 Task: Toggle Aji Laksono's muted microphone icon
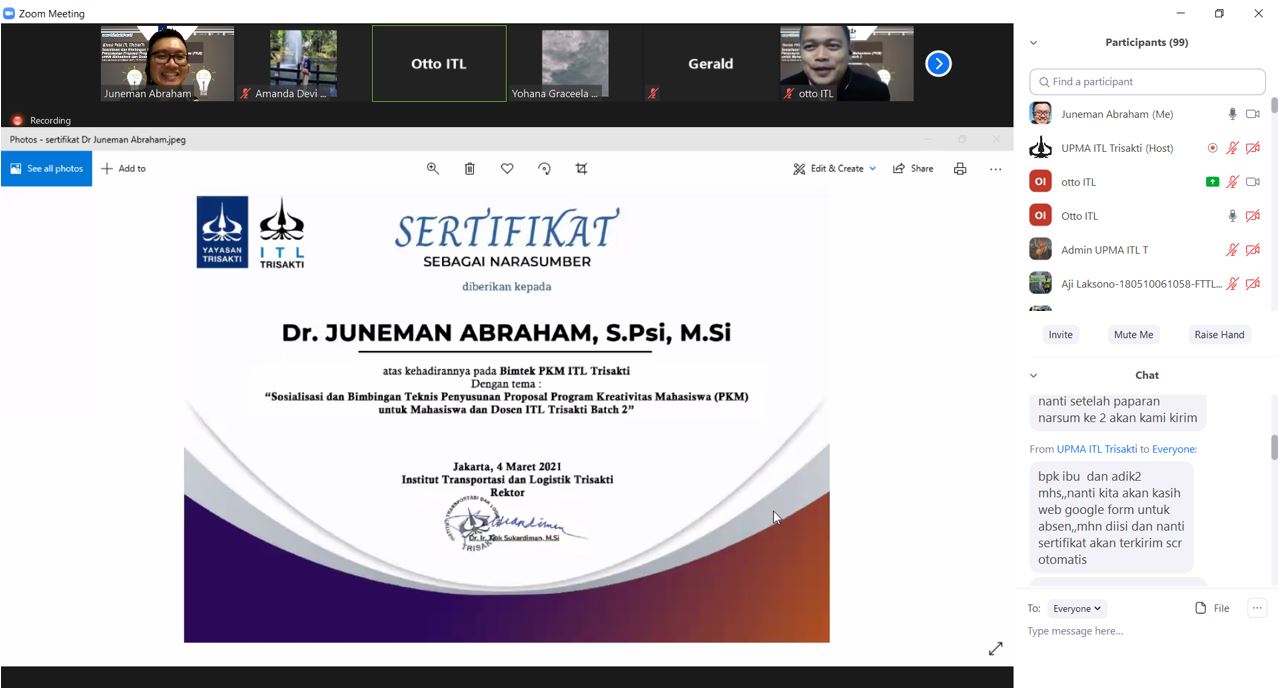coord(1233,284)
